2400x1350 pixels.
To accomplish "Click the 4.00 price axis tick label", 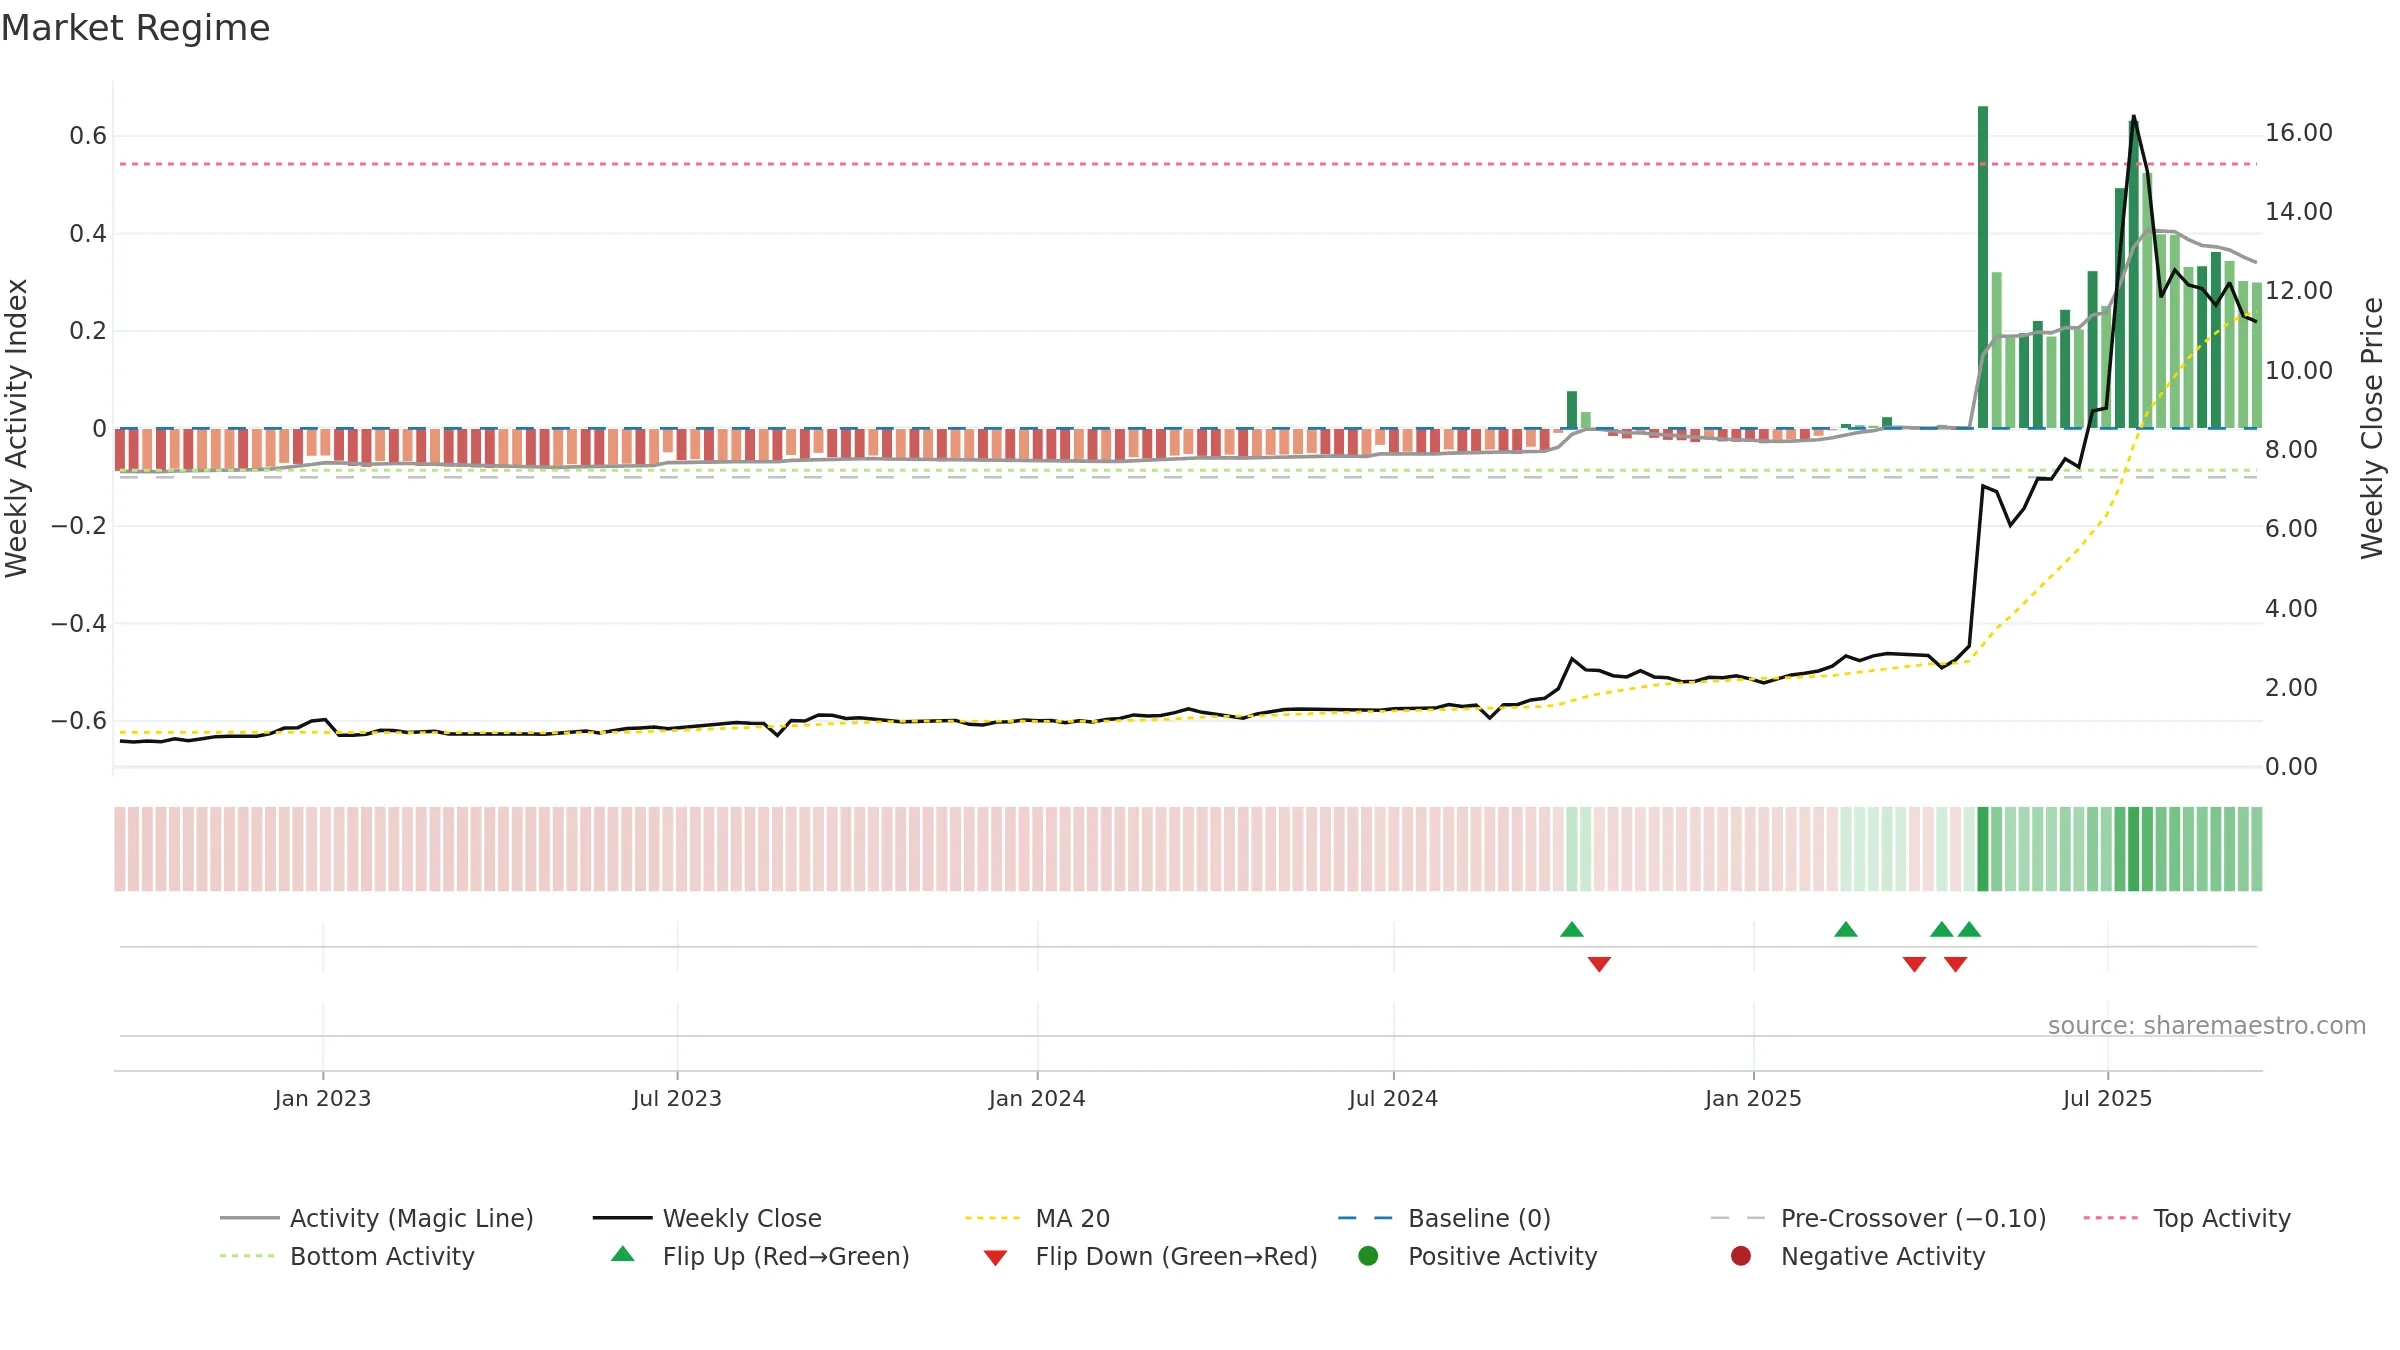I will point(2291,609).
